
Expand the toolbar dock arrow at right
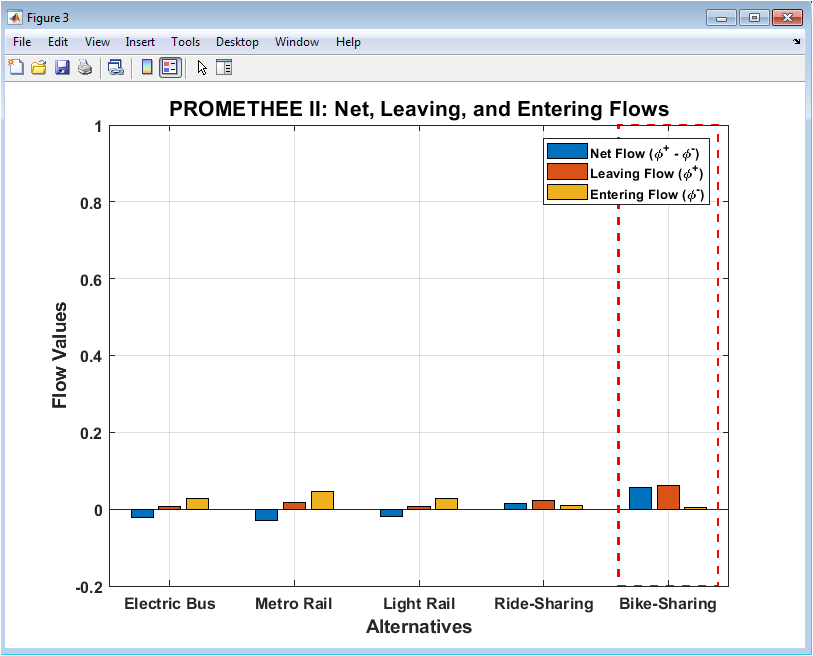[x=796, y=41]
